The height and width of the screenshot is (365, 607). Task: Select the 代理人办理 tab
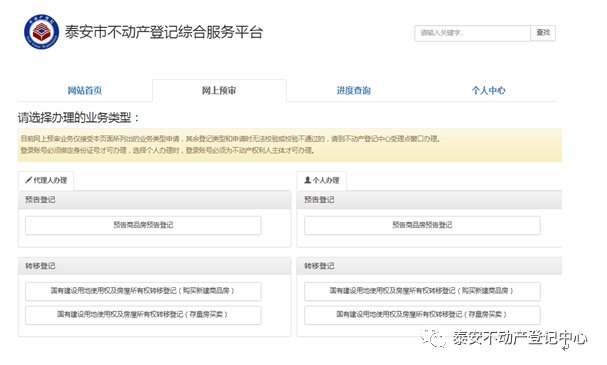pyautogui.click(x=46, y=180)
